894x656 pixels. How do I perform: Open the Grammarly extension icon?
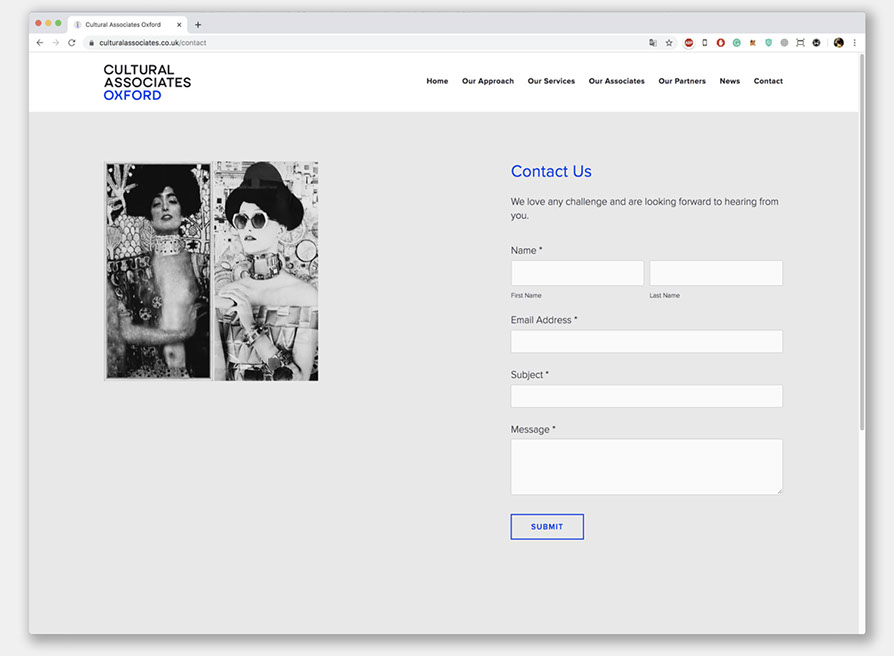[x=736, y=43]
